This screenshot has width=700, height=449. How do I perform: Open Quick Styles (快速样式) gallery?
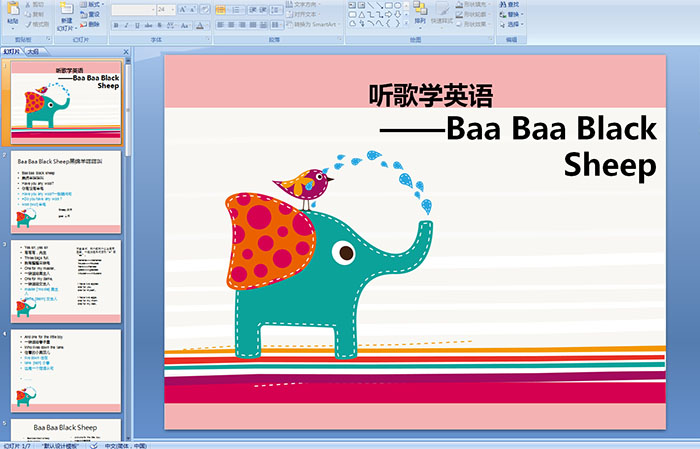tap(442, 15)
